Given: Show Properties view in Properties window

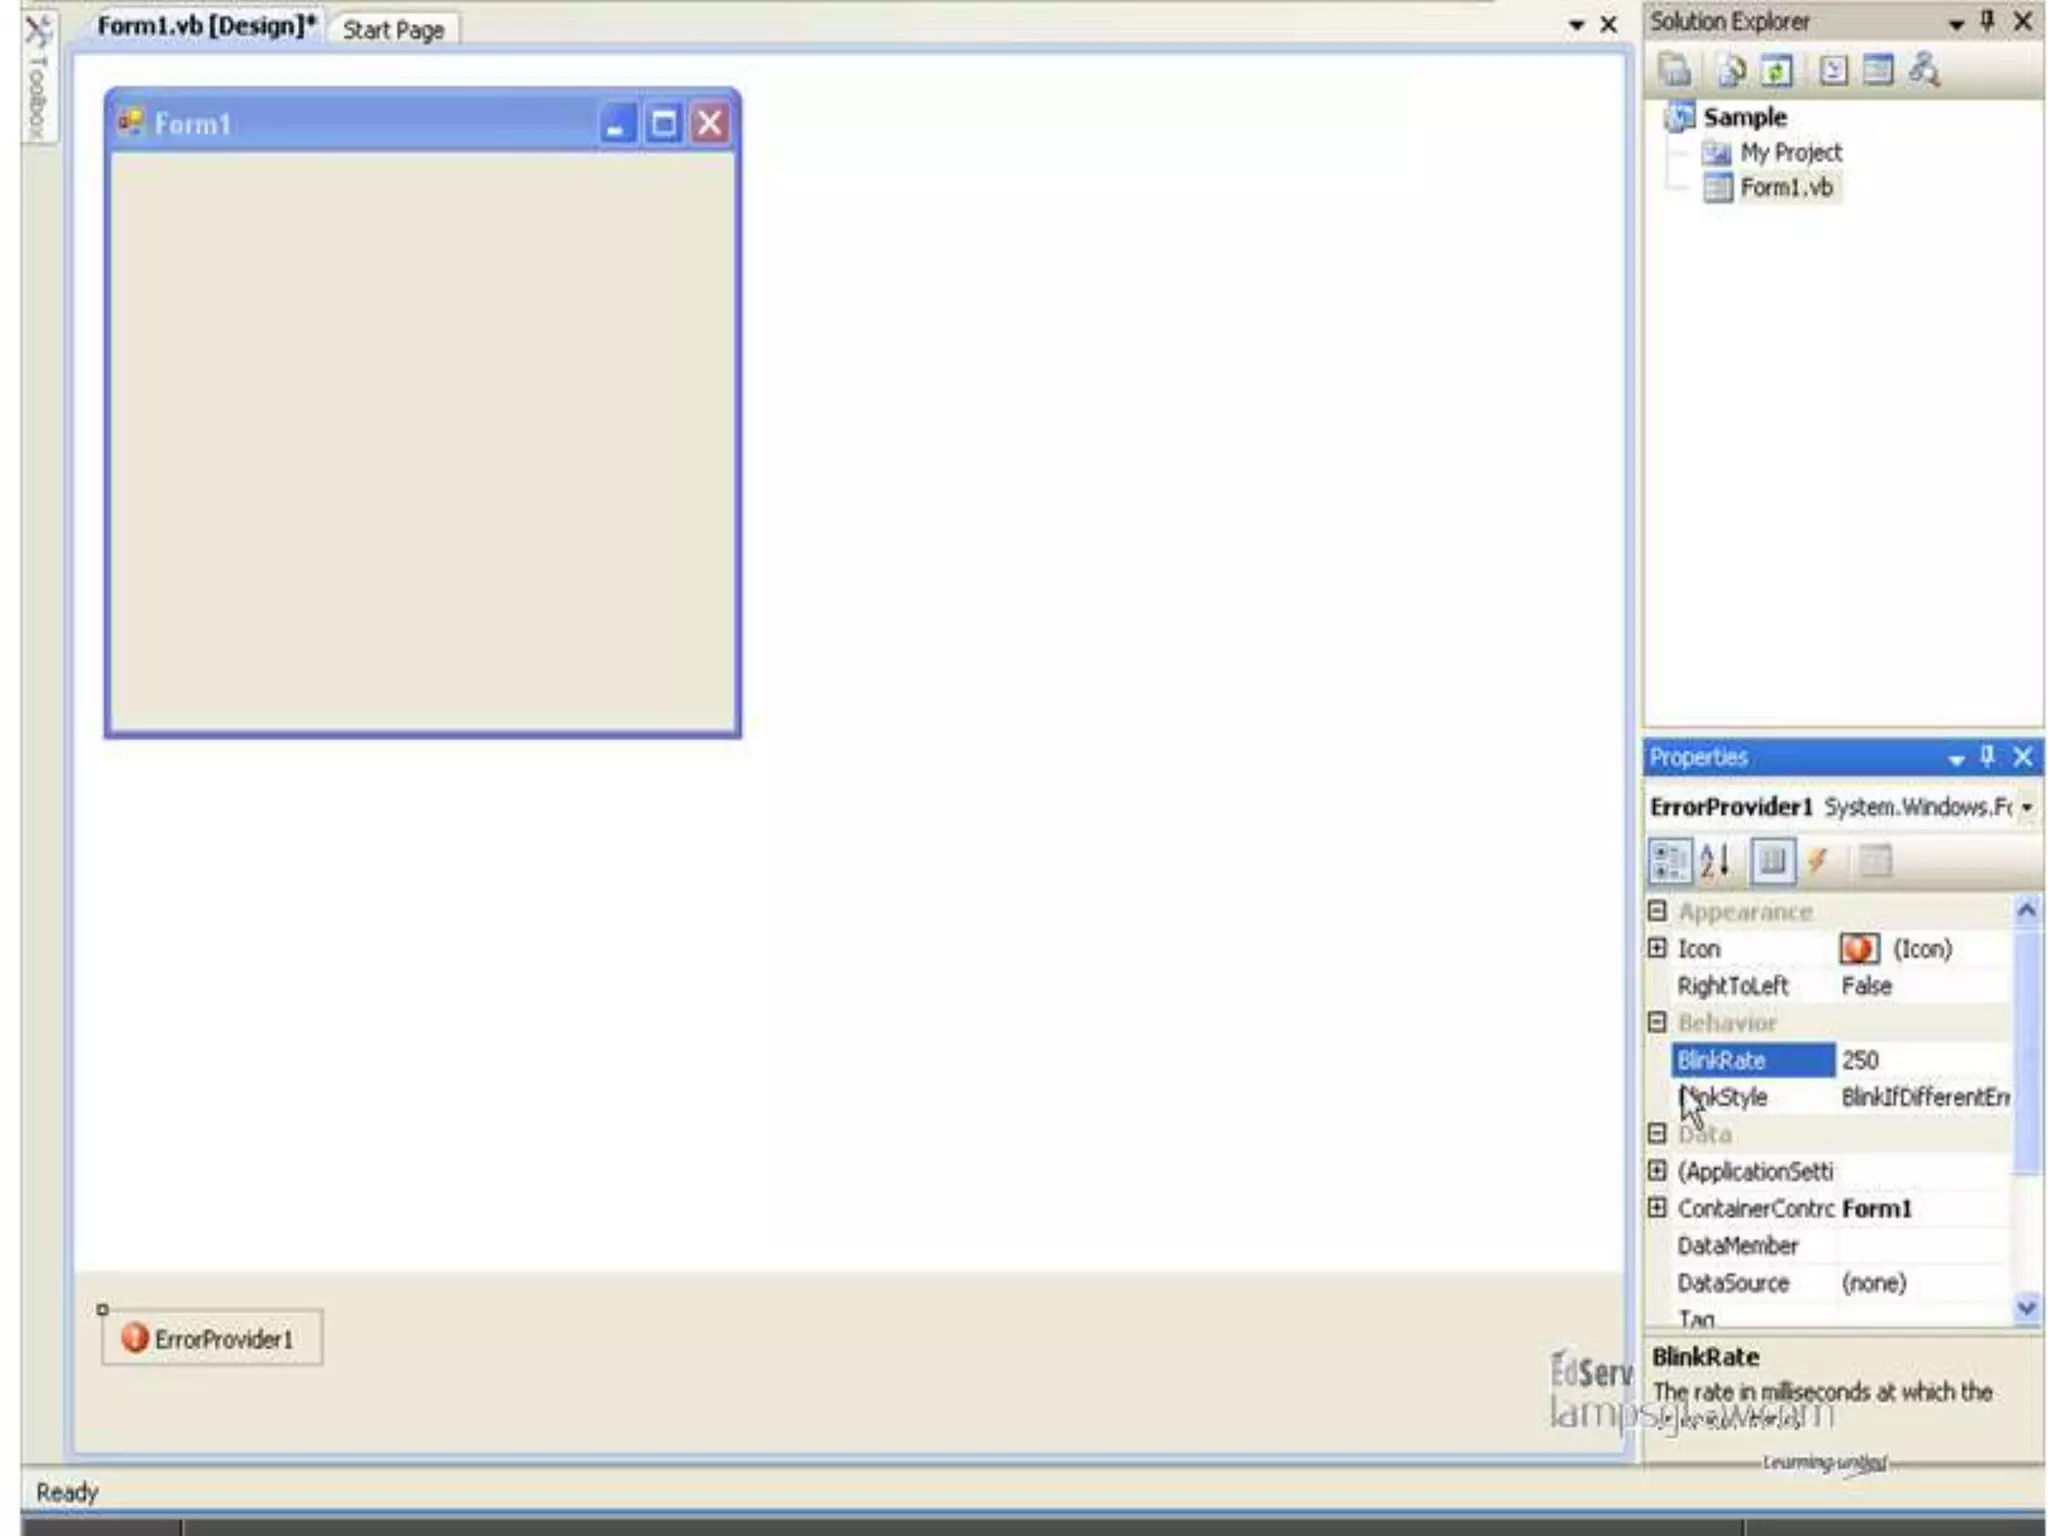Looking at the screenshot, I should tap(1773, 861).
